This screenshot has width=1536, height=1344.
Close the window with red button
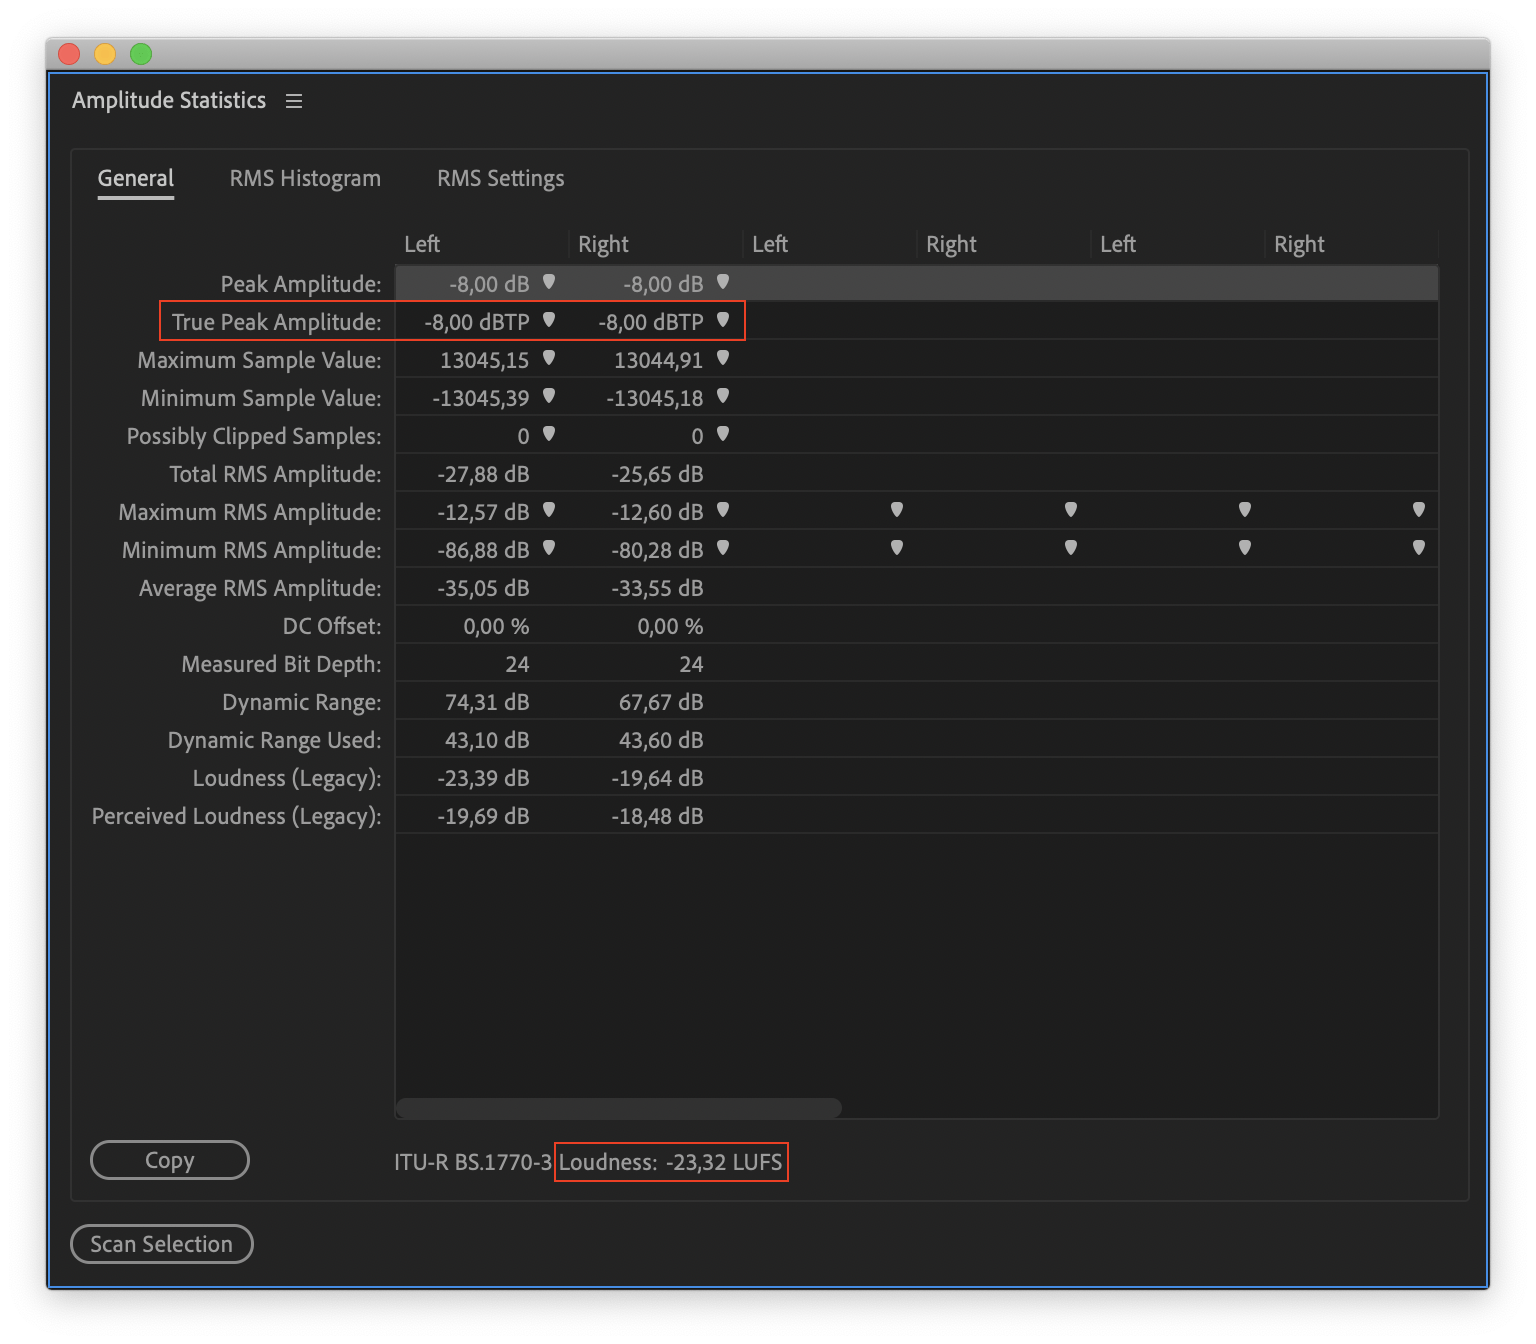click(x=69, y=54)
